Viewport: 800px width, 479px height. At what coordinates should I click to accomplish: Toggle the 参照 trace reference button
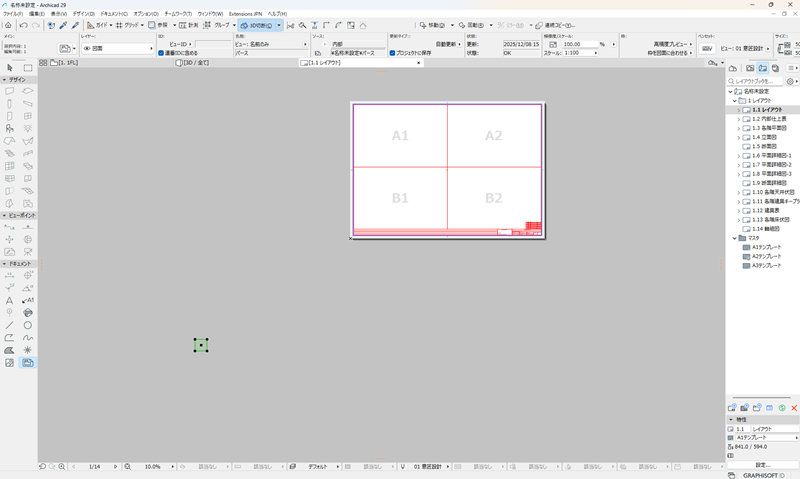pyautogui.click(x=158, y=25)
